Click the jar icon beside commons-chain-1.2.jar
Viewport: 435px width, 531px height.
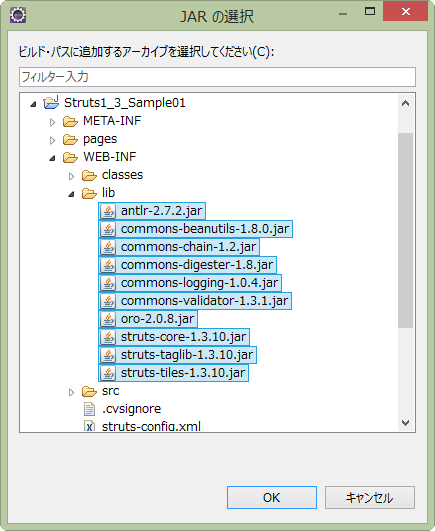point(108,247)
